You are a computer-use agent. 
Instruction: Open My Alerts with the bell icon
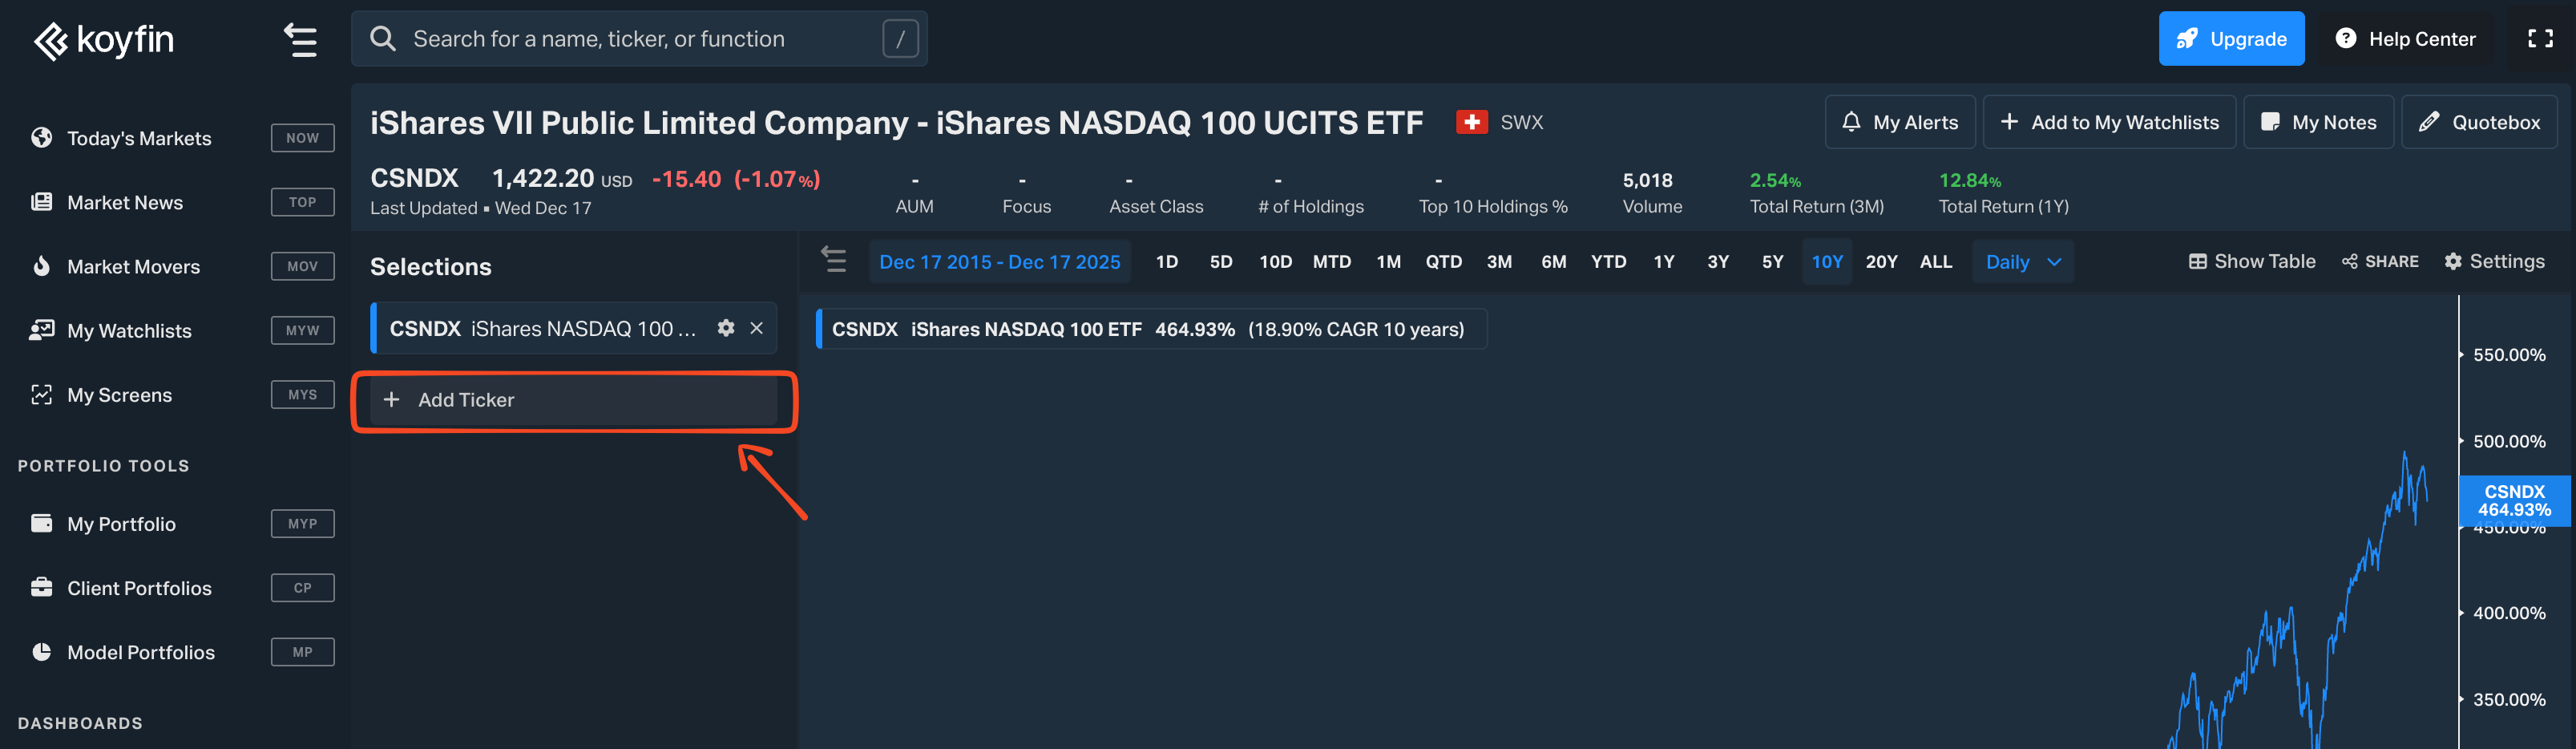(1899, 122)
